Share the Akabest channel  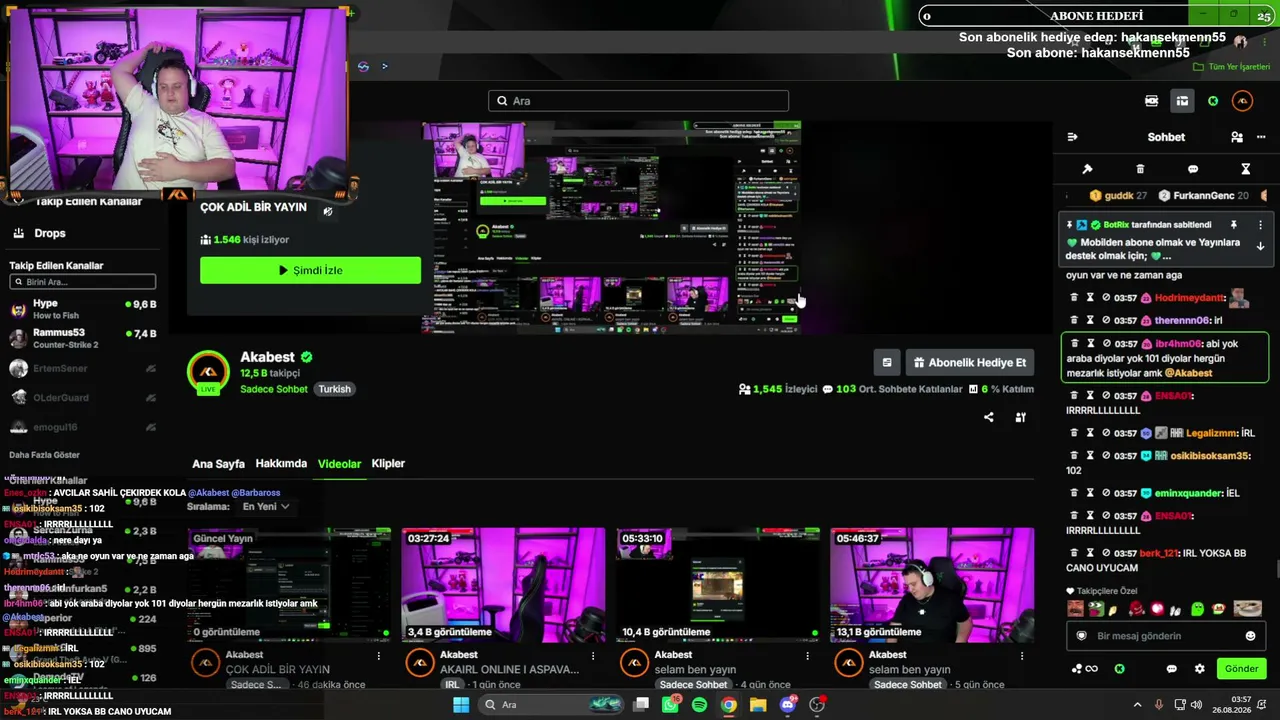(x=989, y=417)
